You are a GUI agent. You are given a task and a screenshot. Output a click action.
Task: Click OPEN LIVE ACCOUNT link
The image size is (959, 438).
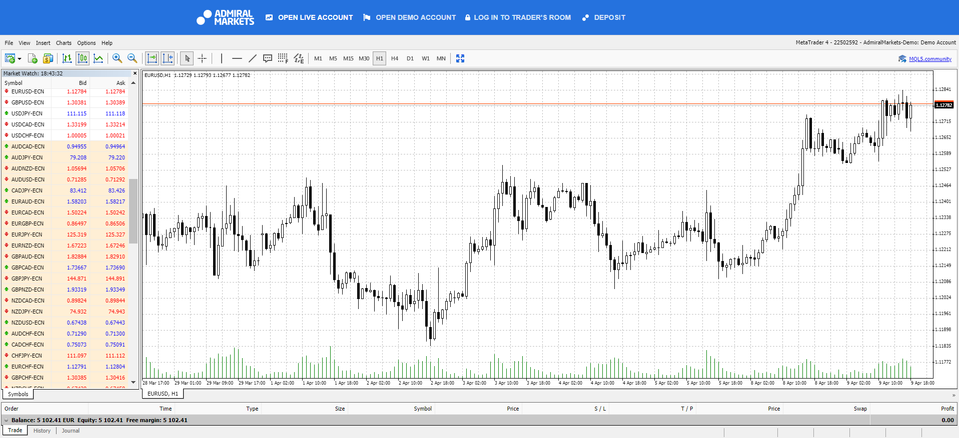coord(308,17)
